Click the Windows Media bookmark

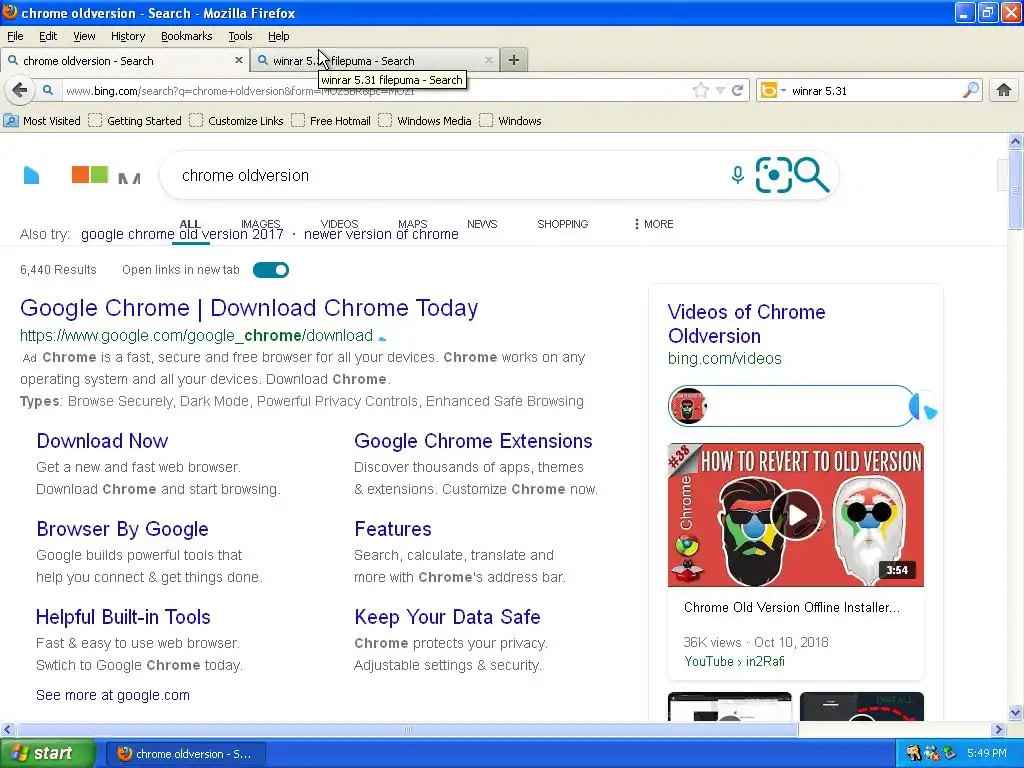[x=424, y=121]
